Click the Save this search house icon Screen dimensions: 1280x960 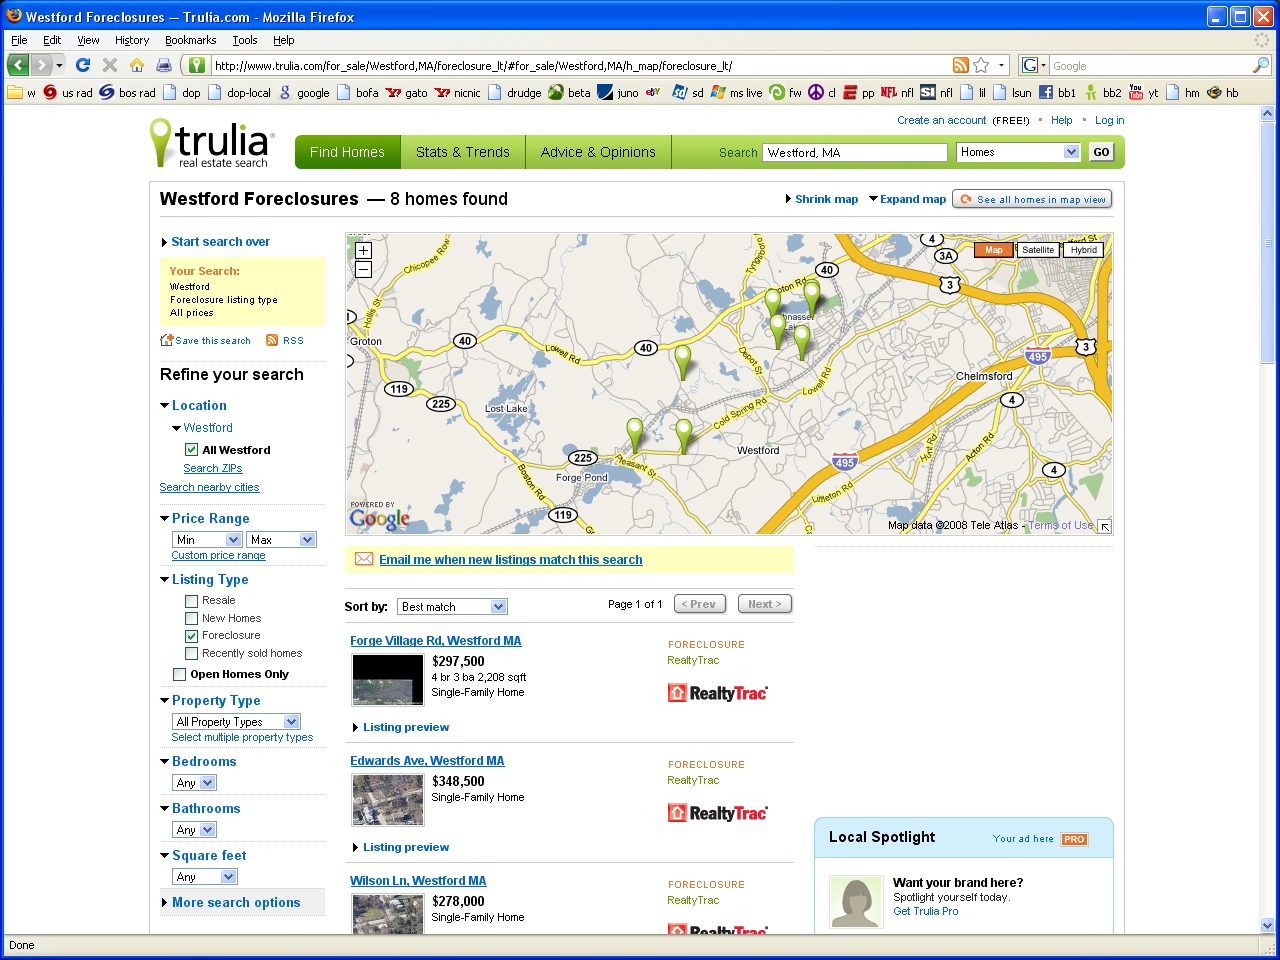point(167,340)
